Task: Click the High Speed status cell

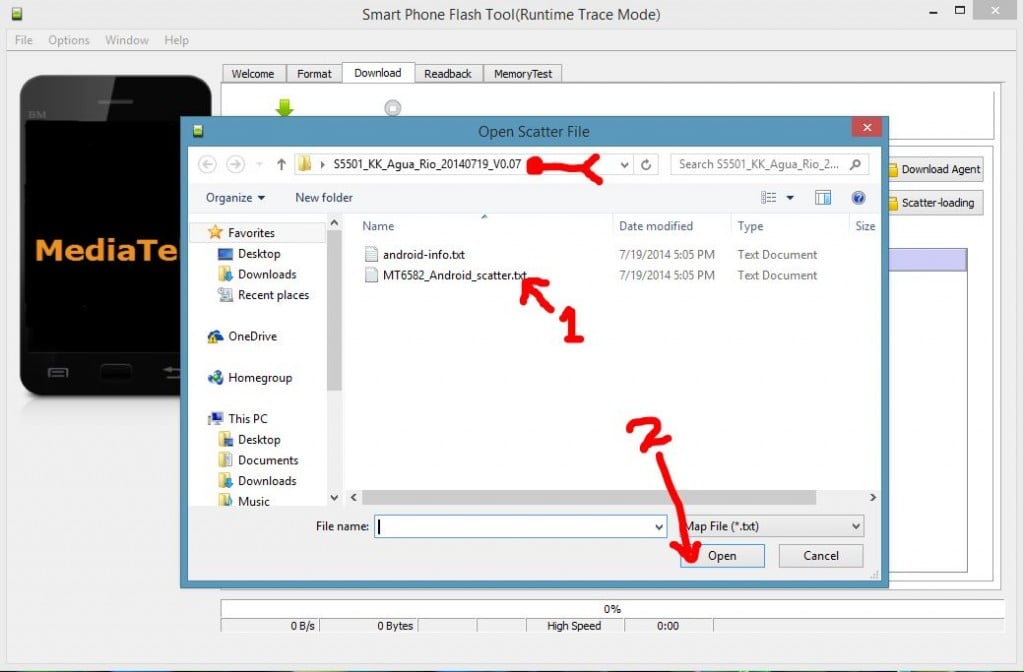Action: tap(574, 626)
